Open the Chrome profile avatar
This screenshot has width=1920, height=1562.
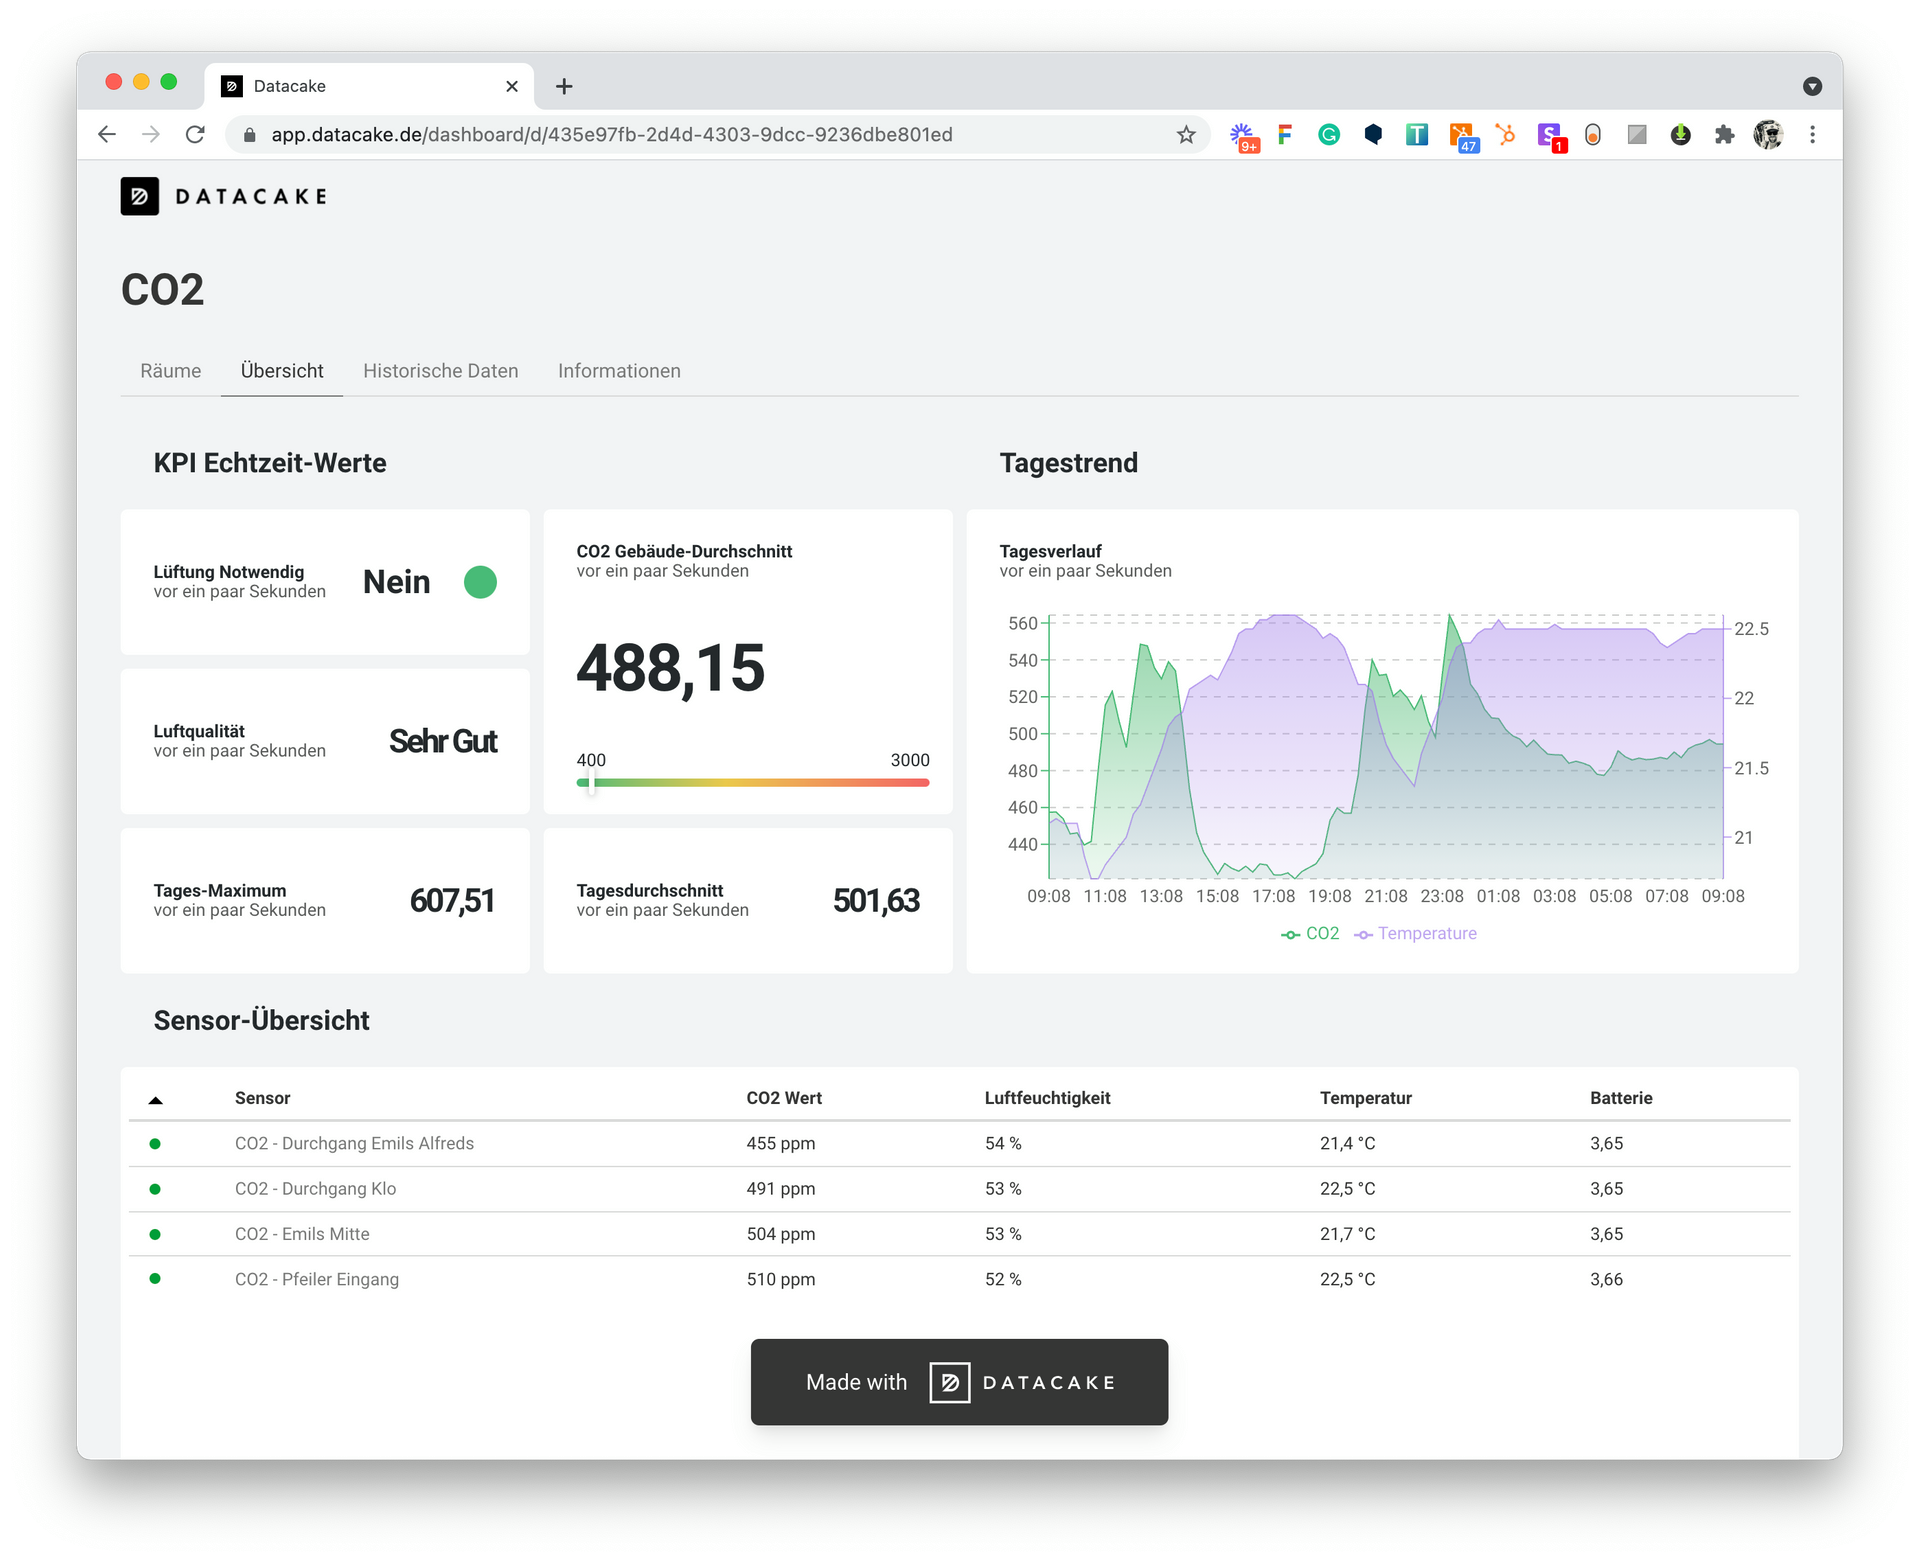1768,135
